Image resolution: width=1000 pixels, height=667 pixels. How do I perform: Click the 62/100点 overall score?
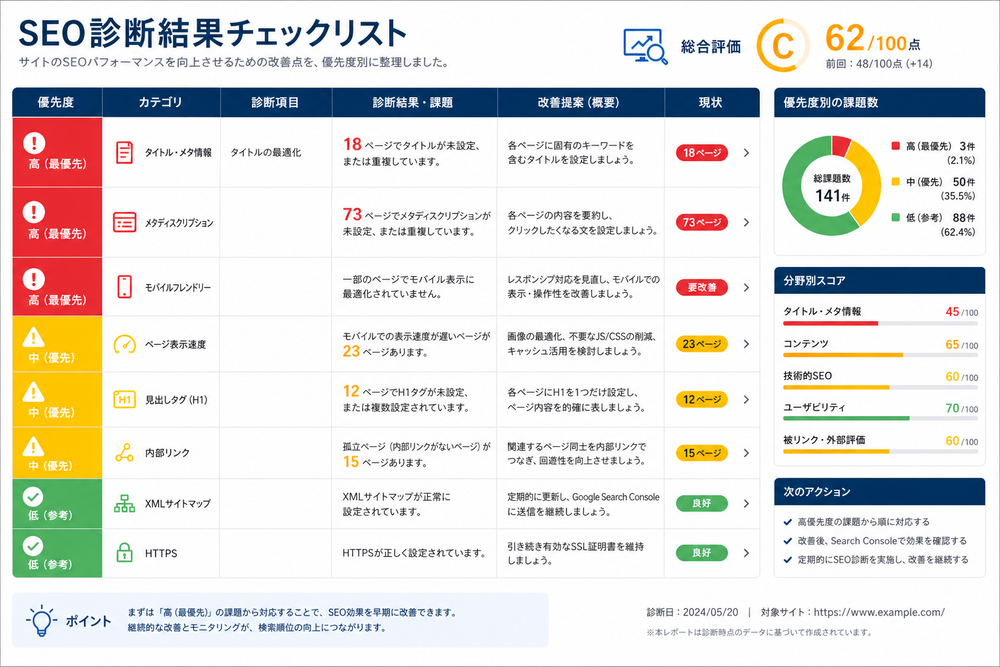tap(872, 40)
